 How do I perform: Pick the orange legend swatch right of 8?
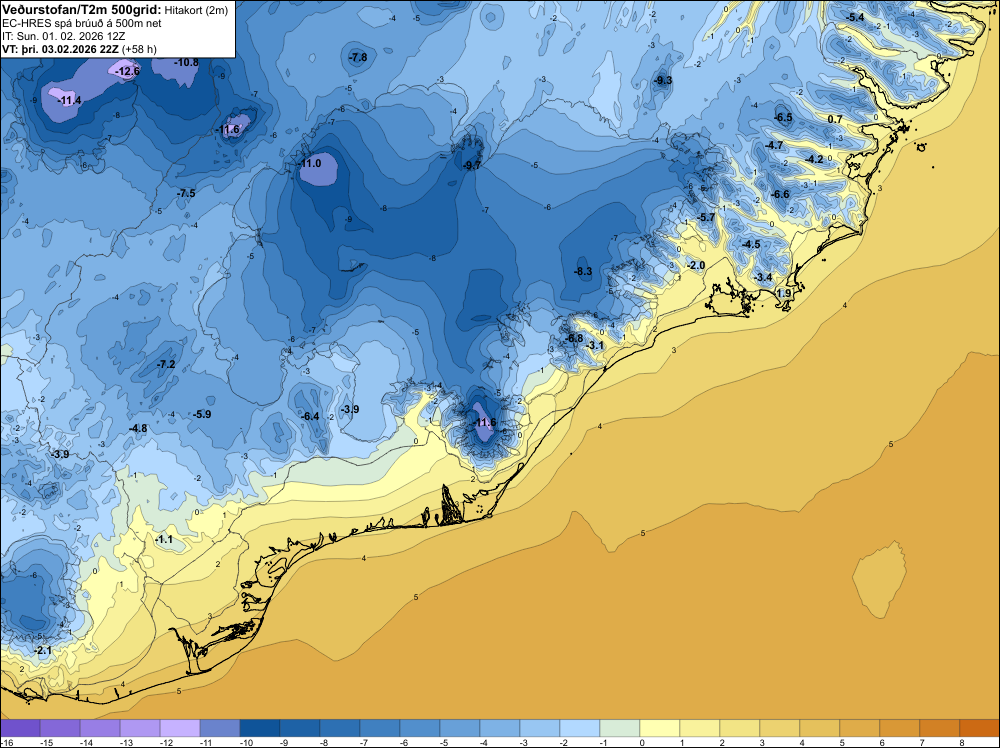click(x=979, y=728)
